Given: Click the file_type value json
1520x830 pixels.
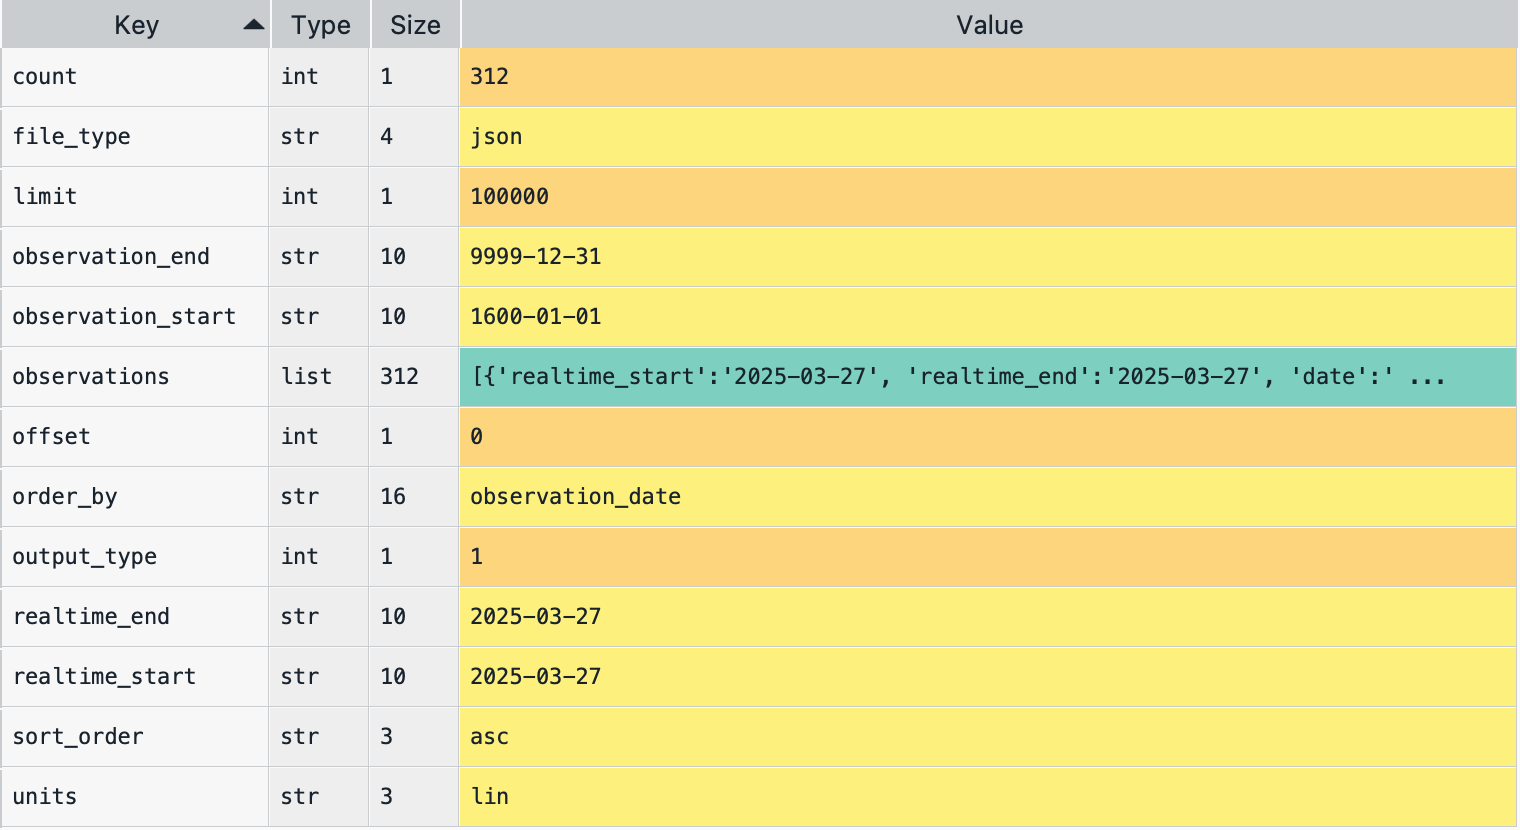Looking at the screenshot, I should point(496,137).
